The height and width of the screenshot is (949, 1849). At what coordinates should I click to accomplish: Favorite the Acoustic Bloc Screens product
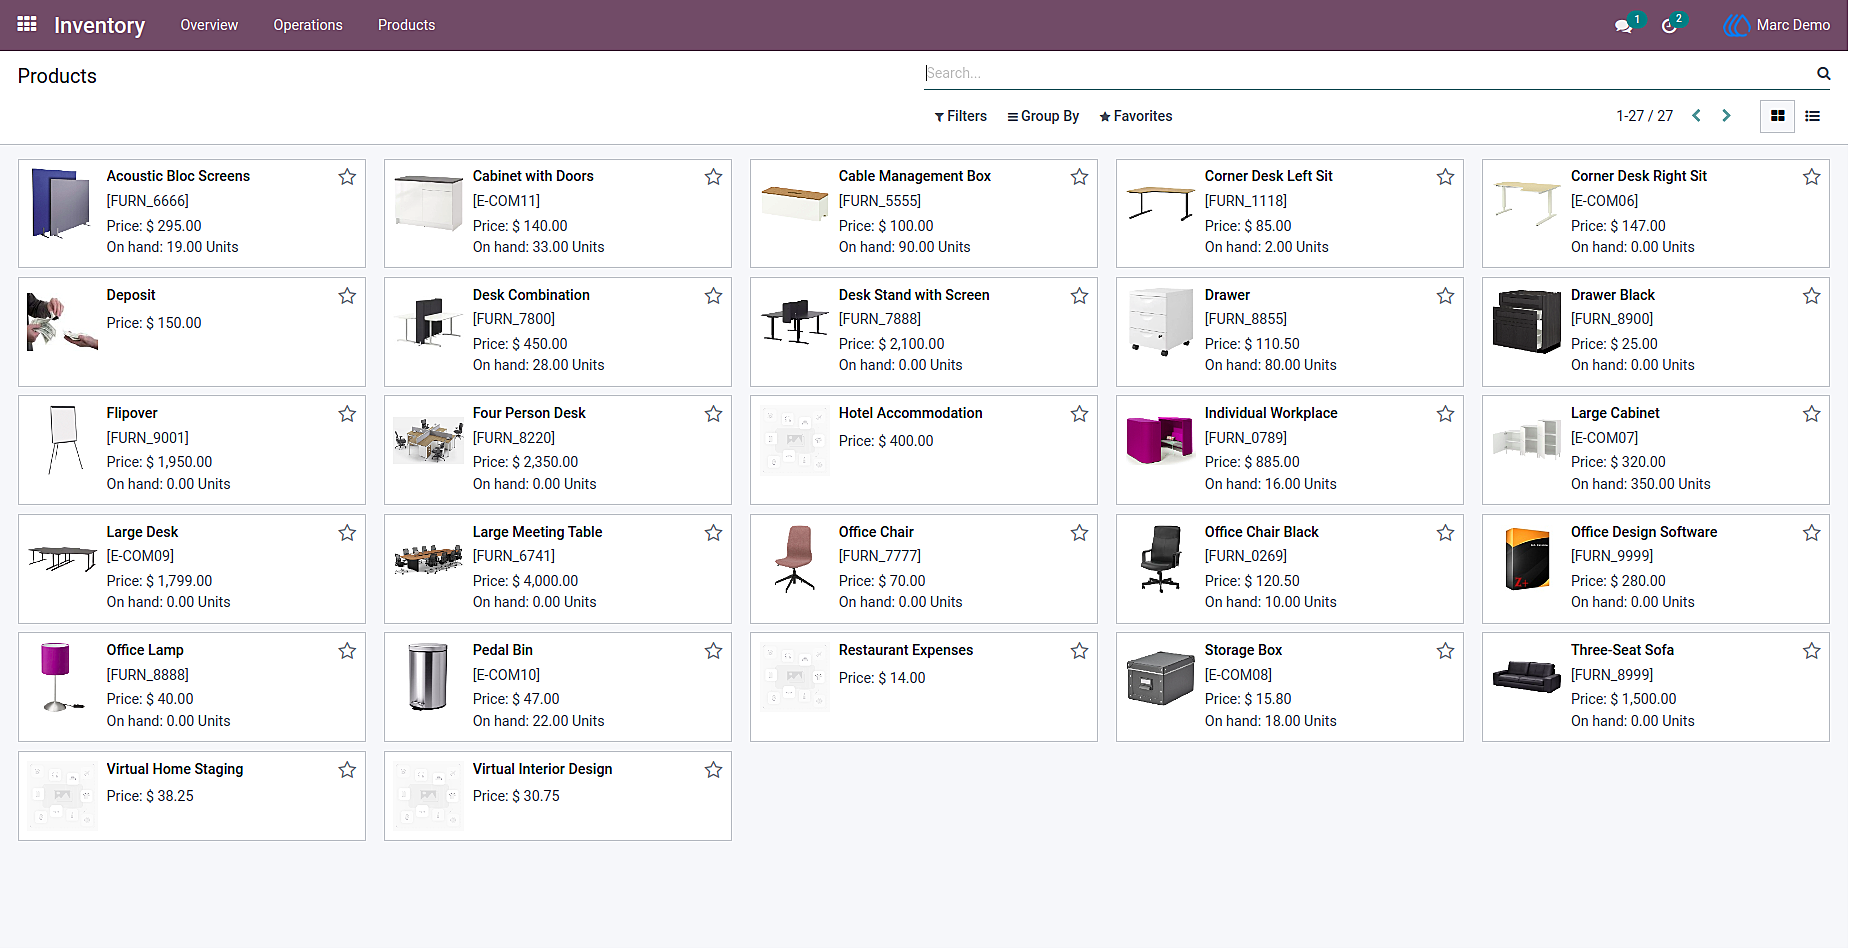347,177
